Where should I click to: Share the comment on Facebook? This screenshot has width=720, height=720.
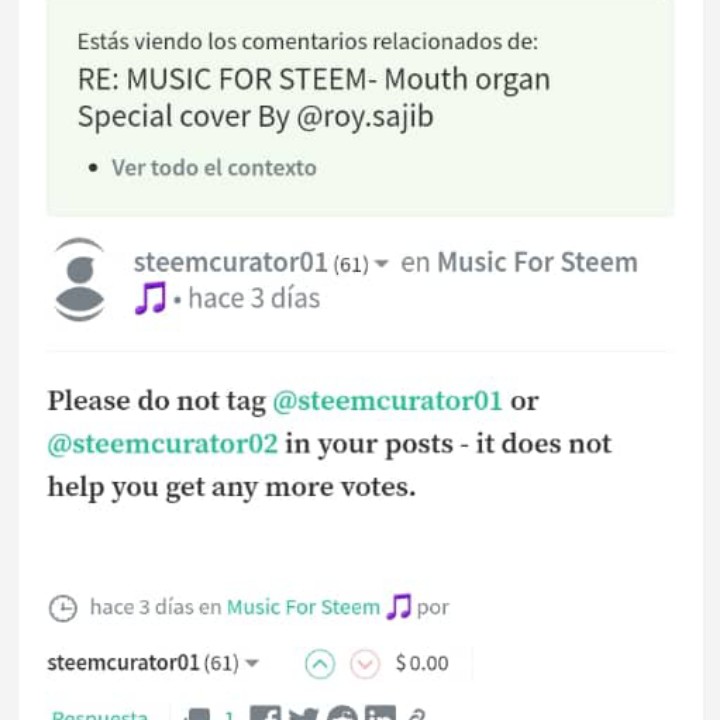264,714
